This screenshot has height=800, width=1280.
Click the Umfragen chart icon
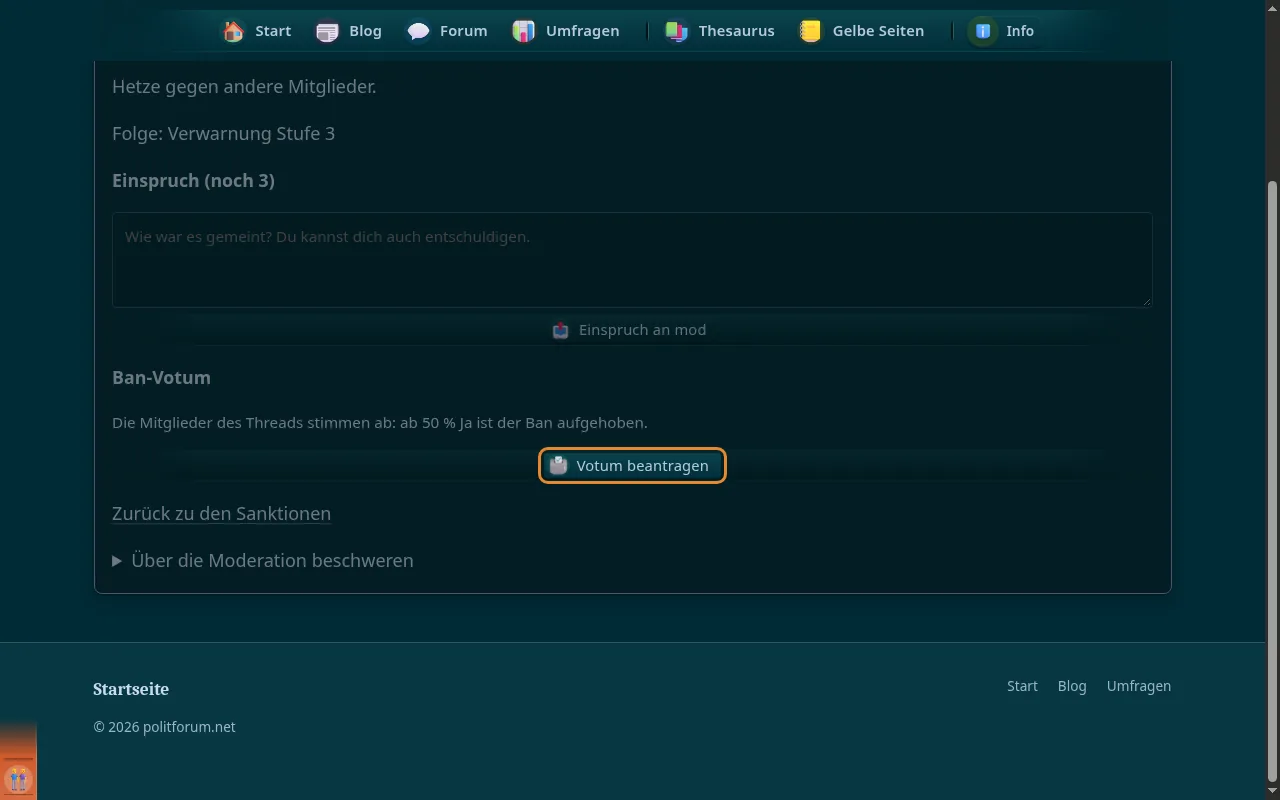pos(524,31)
